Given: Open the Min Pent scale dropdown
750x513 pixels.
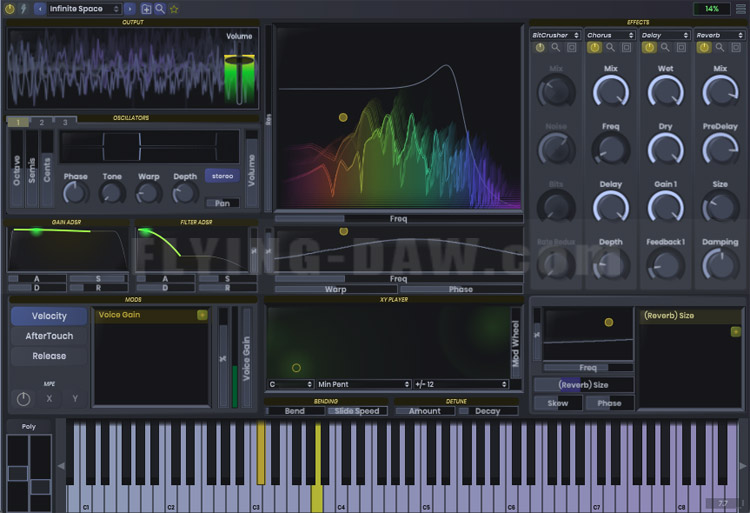Looking at the screenshot, I should [364, 384].
